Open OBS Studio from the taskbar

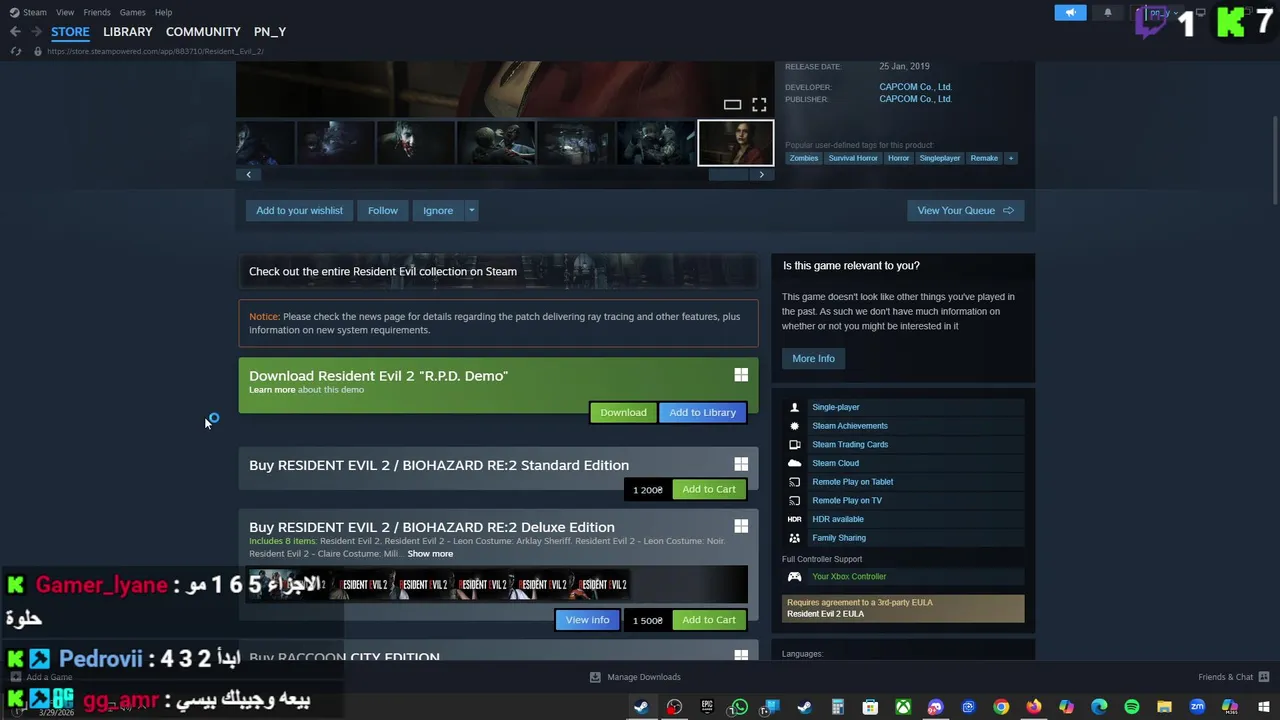(674, 707)
